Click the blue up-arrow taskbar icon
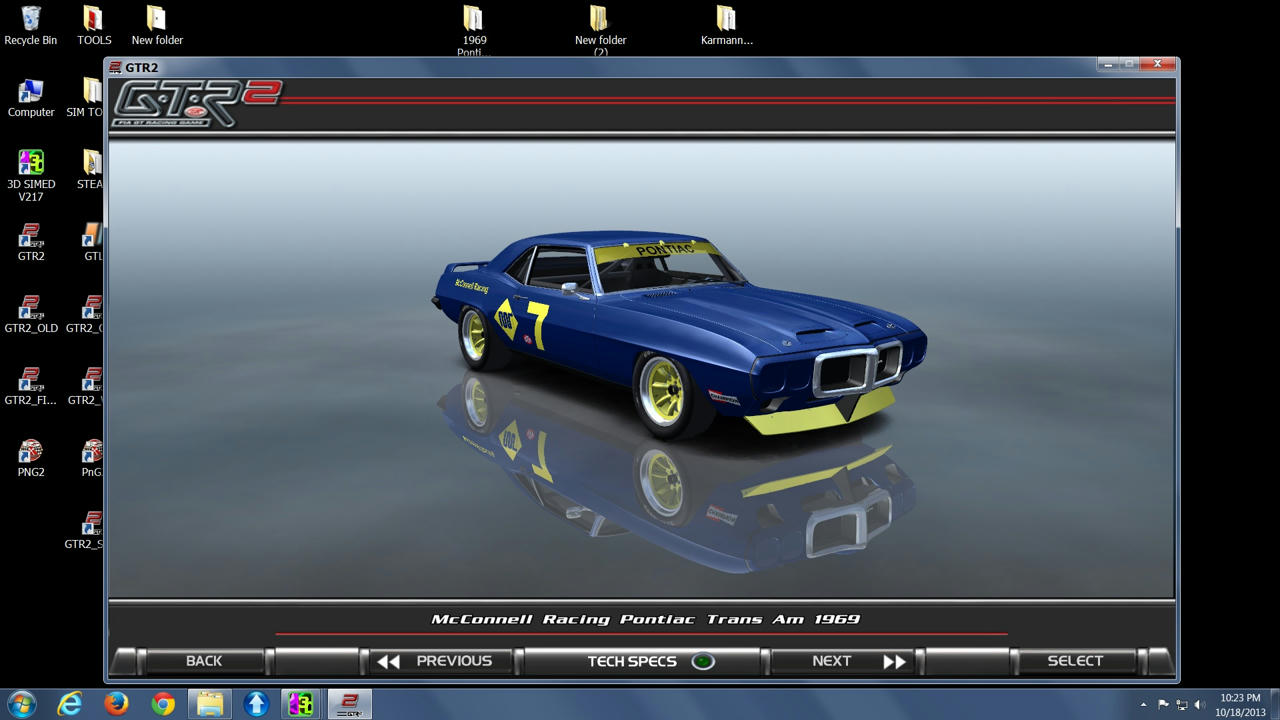 click(x=256, y=704)
